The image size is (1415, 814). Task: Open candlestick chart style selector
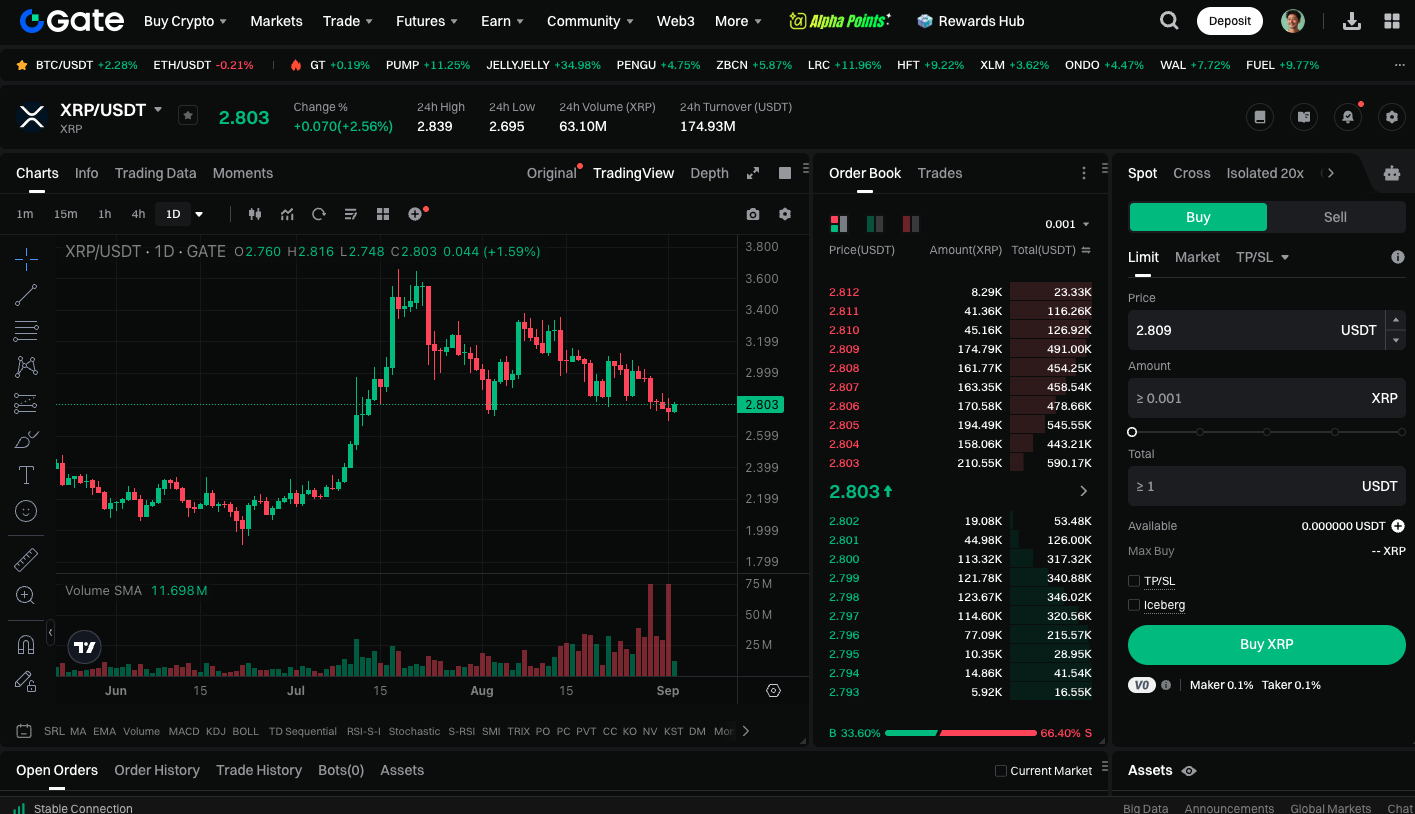(254, 214)
